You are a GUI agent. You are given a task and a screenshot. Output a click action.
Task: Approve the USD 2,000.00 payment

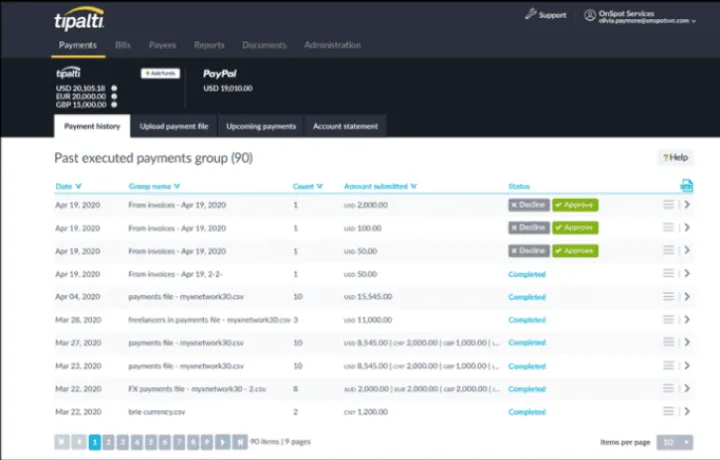576,204
